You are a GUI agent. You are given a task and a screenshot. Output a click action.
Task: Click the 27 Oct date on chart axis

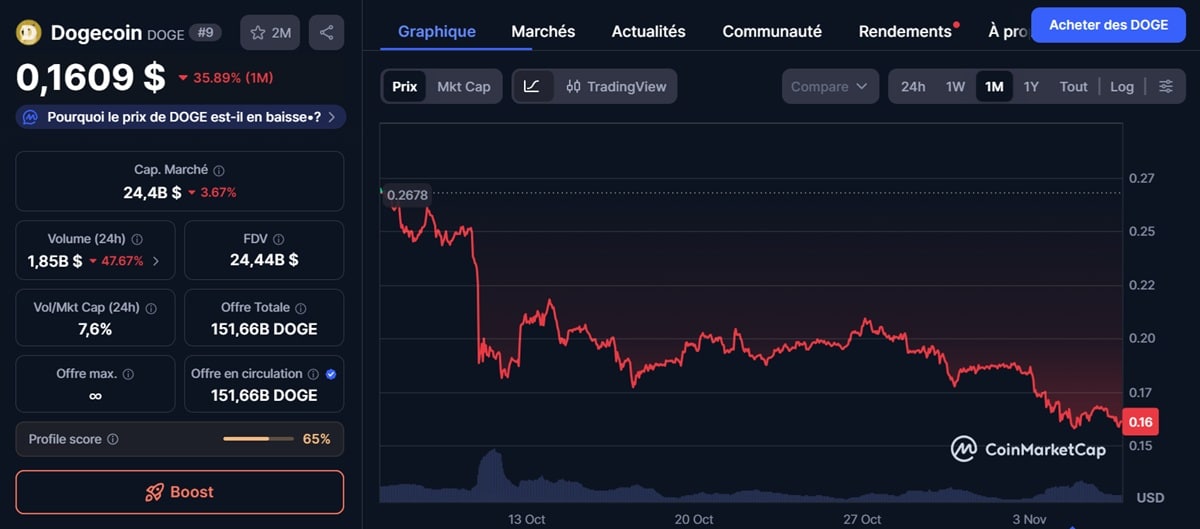point(862,519)
